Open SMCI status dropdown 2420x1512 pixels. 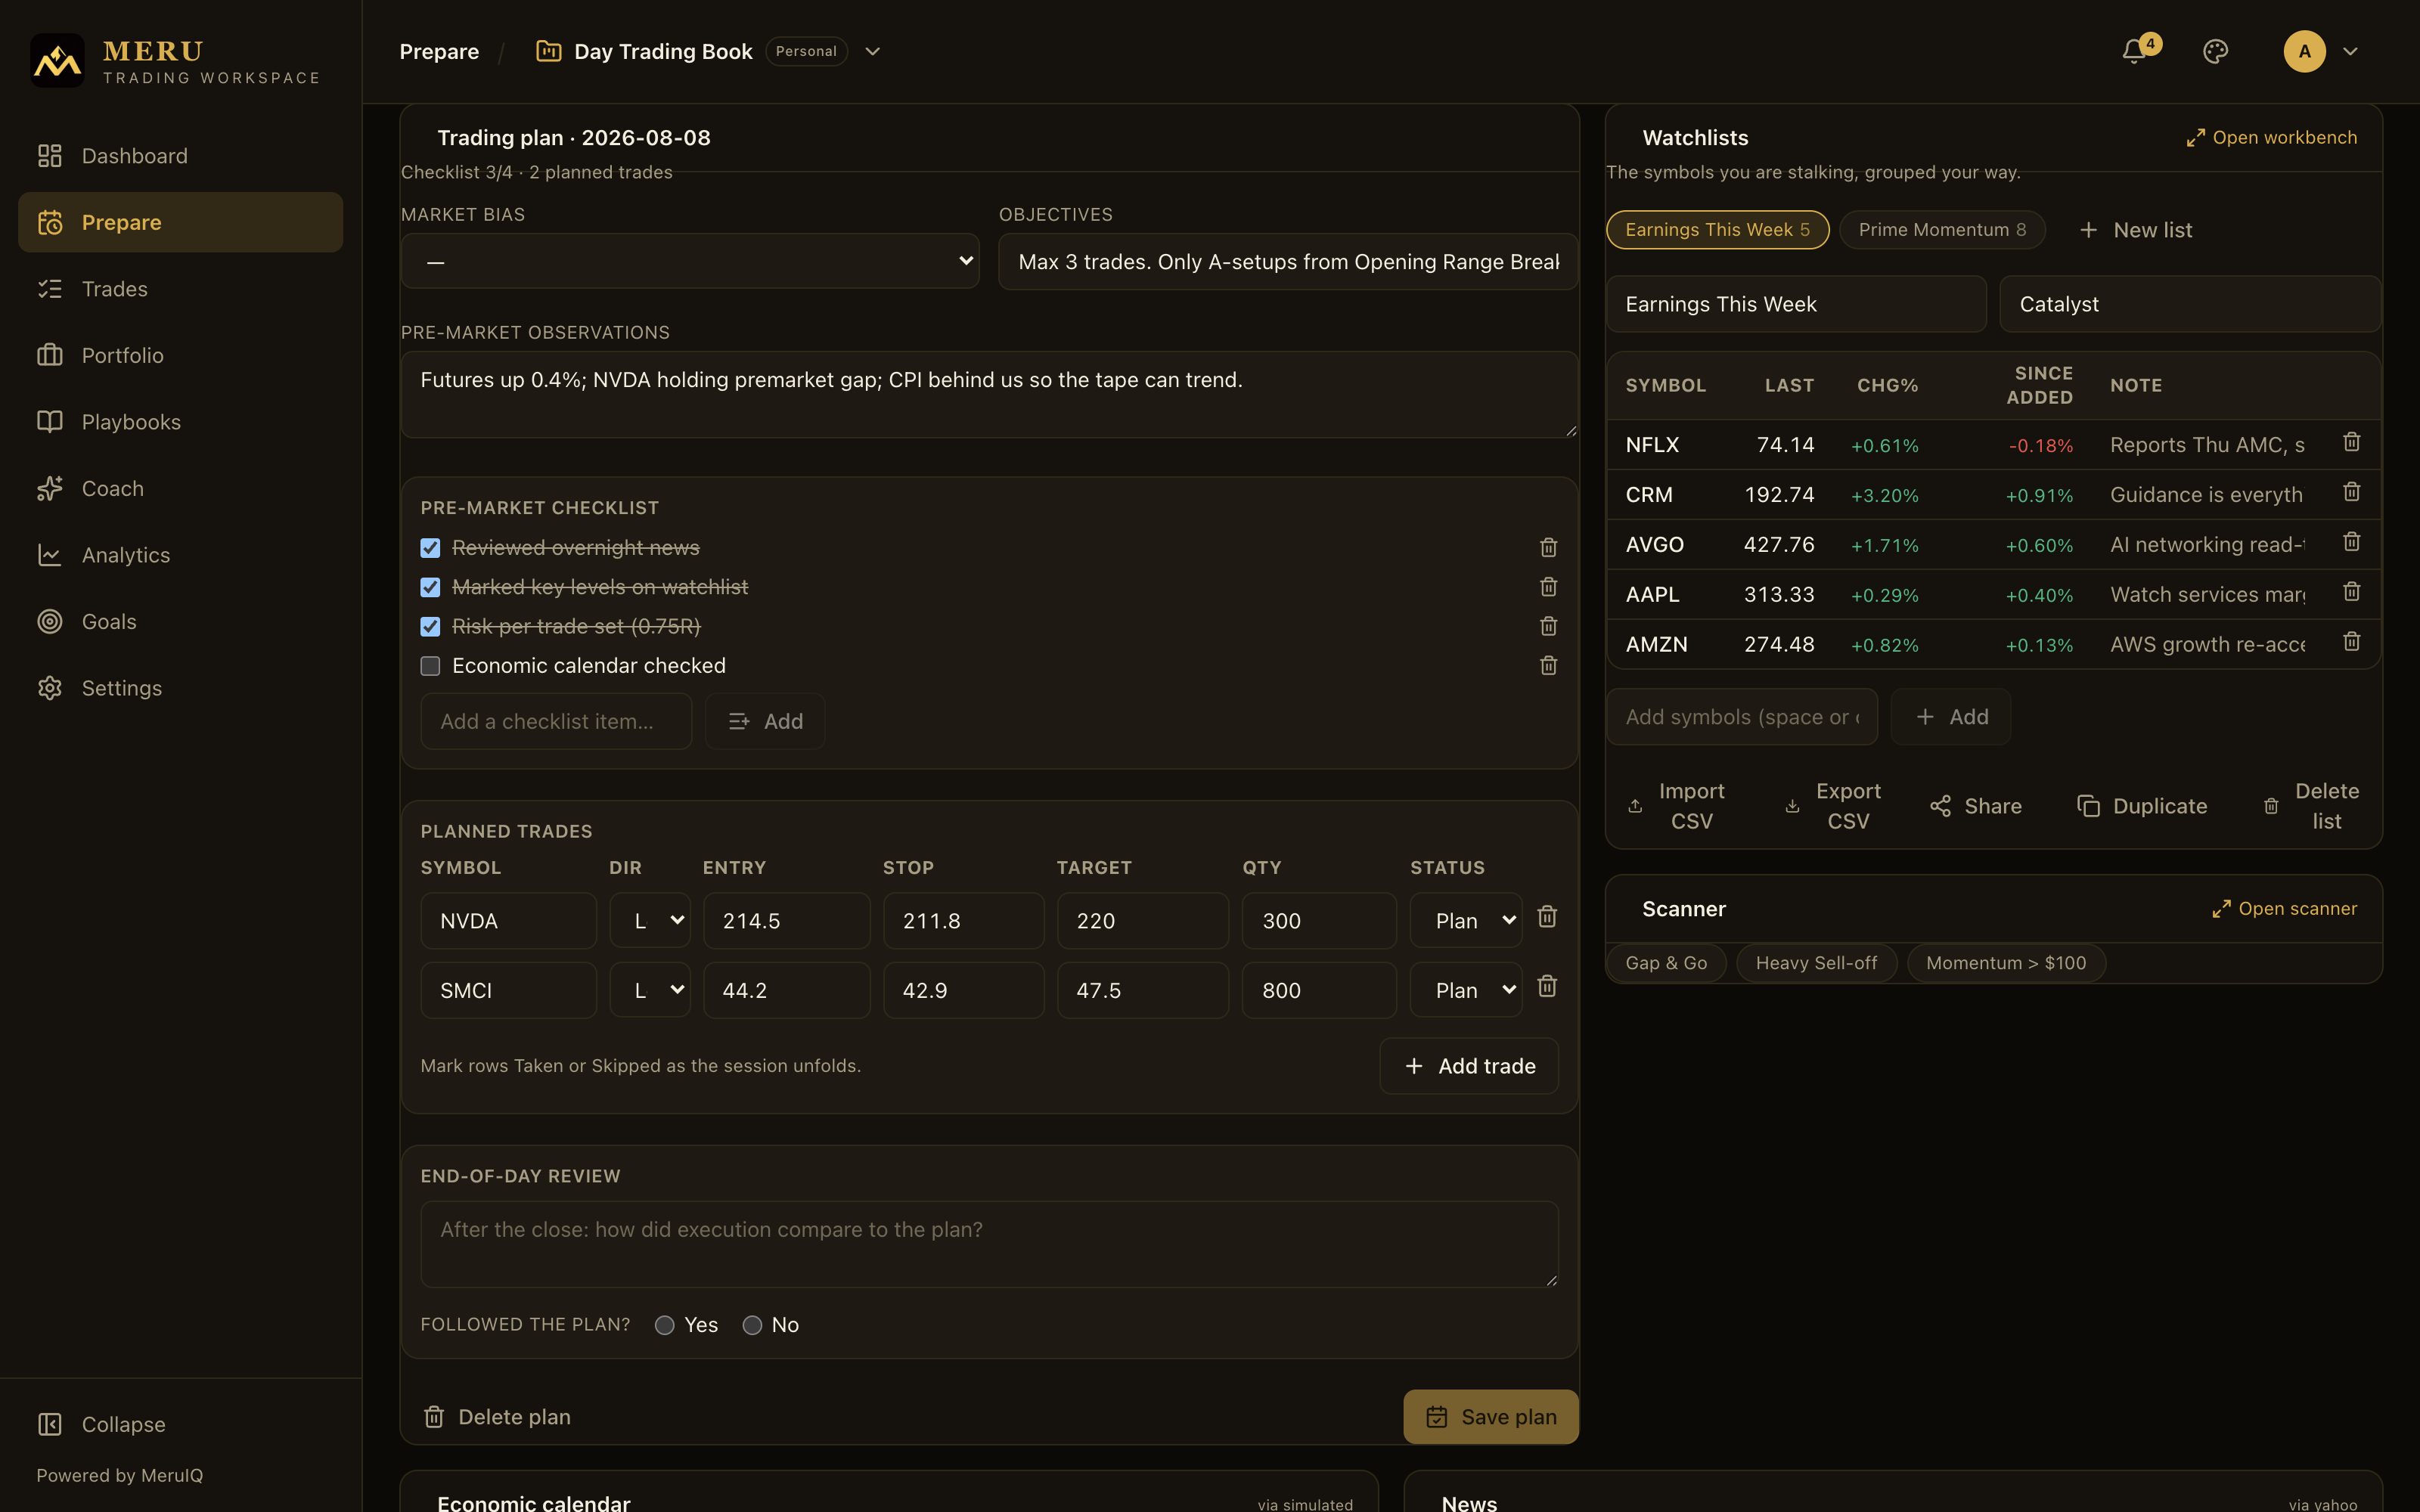coord(1465,990)
